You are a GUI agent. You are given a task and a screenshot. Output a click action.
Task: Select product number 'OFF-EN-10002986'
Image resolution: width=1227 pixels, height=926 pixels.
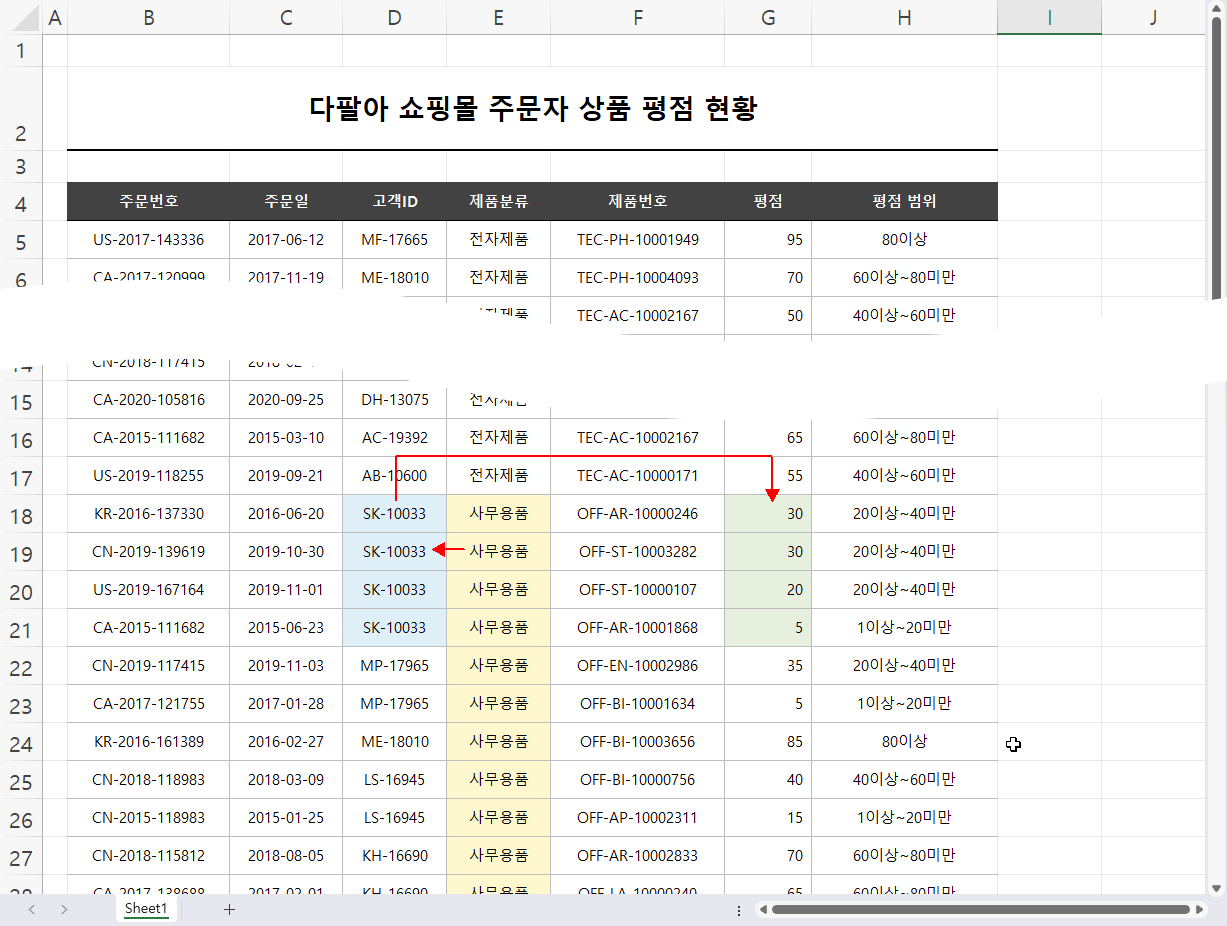(x=637, y=666)
